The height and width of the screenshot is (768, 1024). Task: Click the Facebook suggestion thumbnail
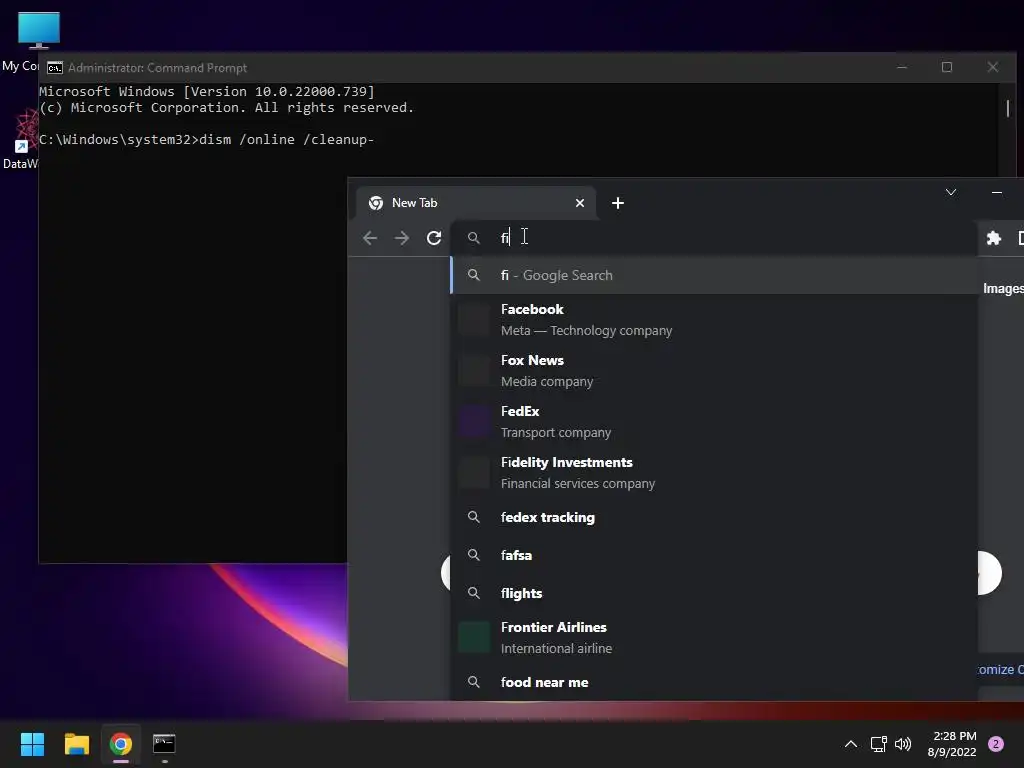pyautogui.click(x=473, y=320)
